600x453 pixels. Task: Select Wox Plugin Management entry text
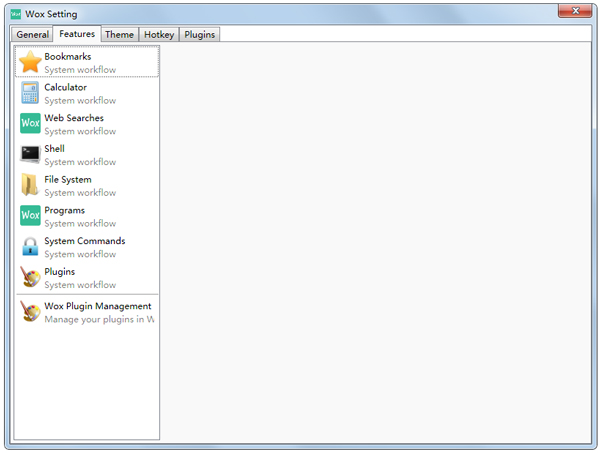[97, 306]
